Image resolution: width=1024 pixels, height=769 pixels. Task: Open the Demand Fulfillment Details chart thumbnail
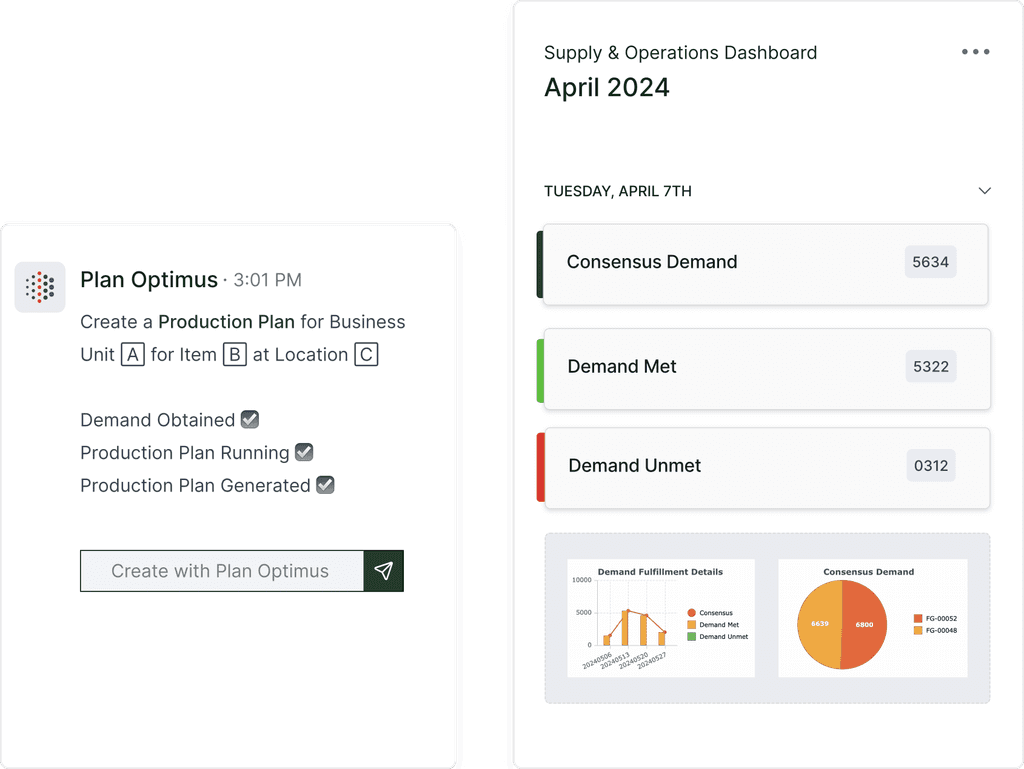point(661,618)
